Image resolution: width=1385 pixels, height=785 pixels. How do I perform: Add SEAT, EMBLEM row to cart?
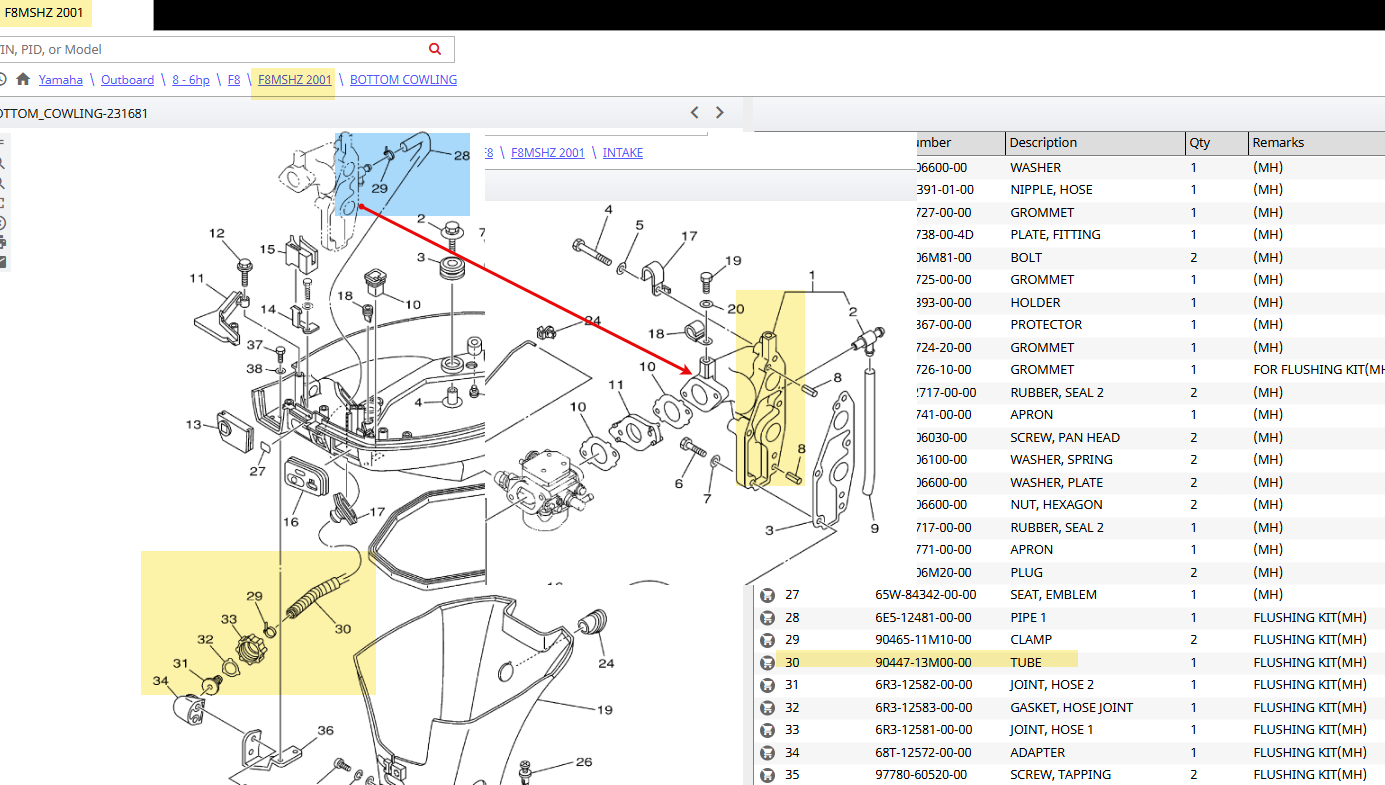767,594
